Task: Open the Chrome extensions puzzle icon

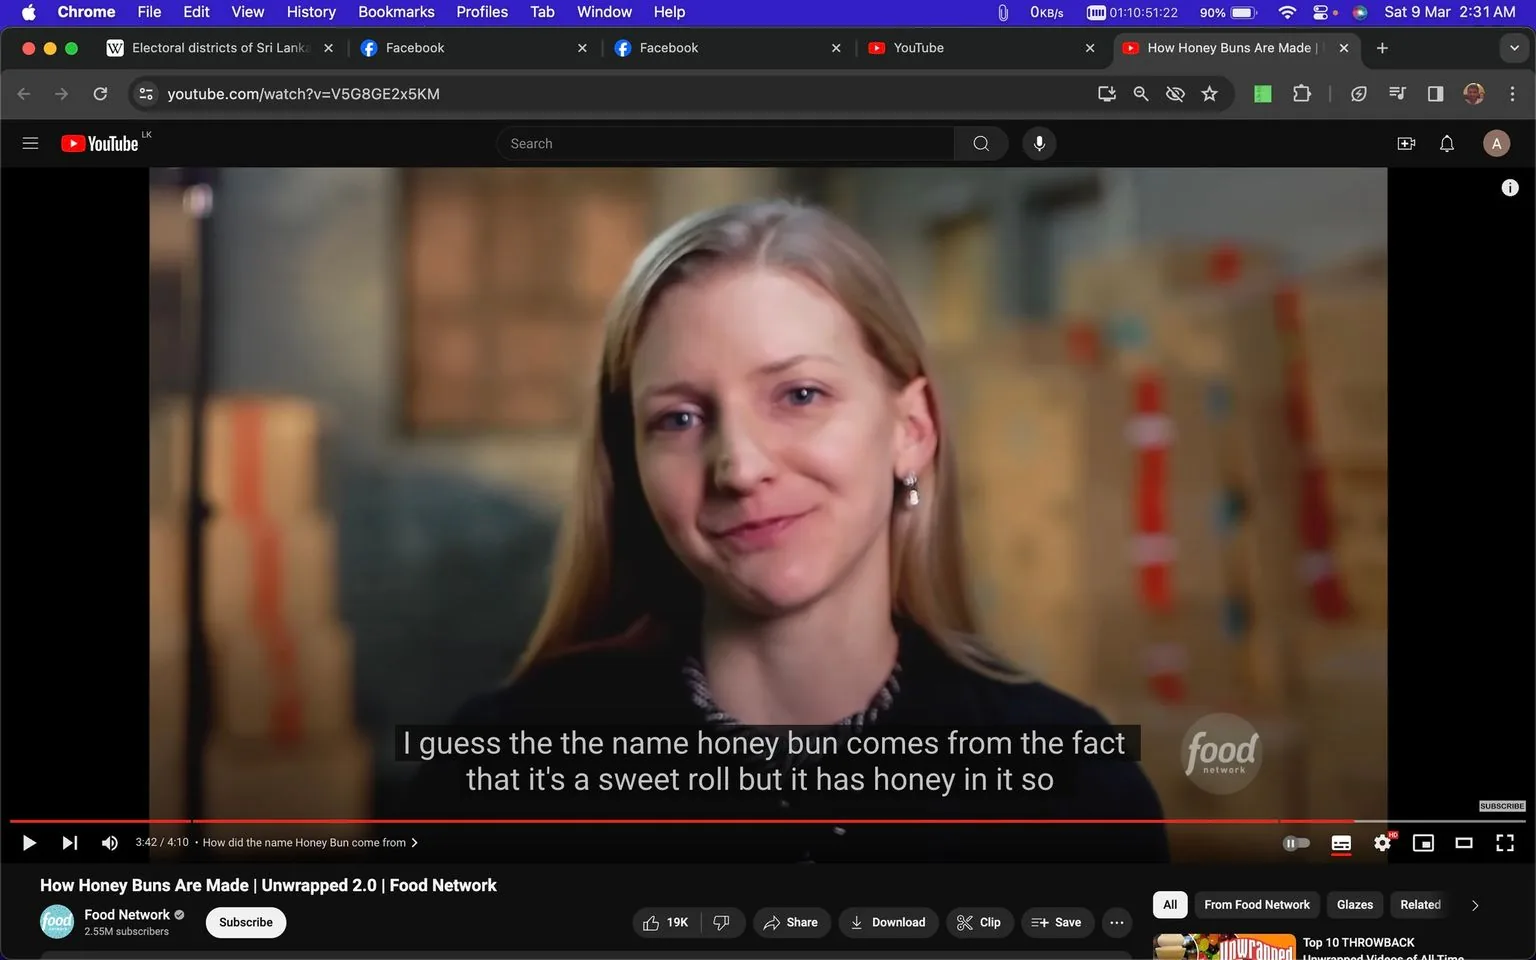Action: [1301, 93]
